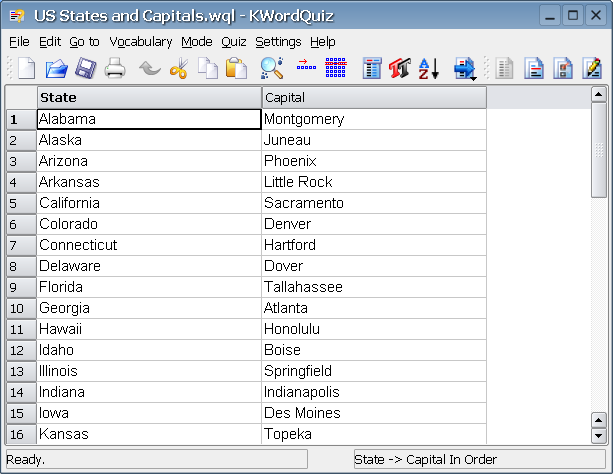Copy selection using the two-pages icon

208,68
